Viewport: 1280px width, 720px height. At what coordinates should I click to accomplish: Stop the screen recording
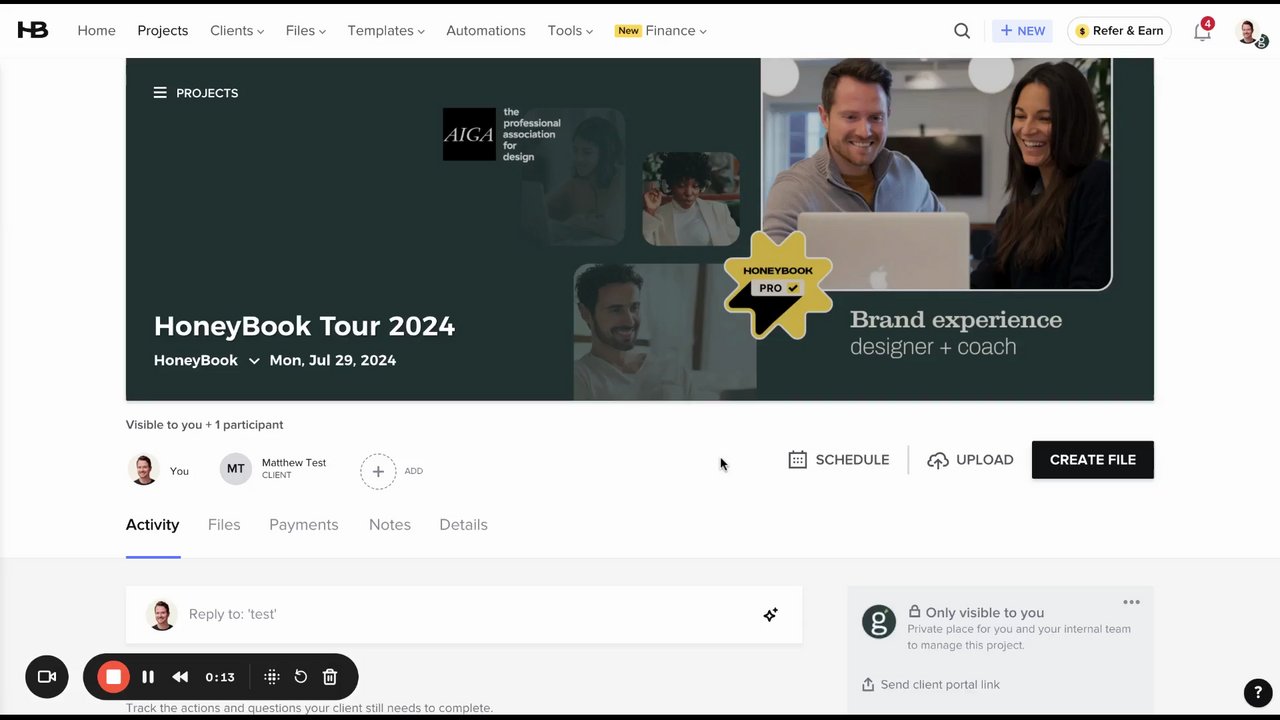114,677
